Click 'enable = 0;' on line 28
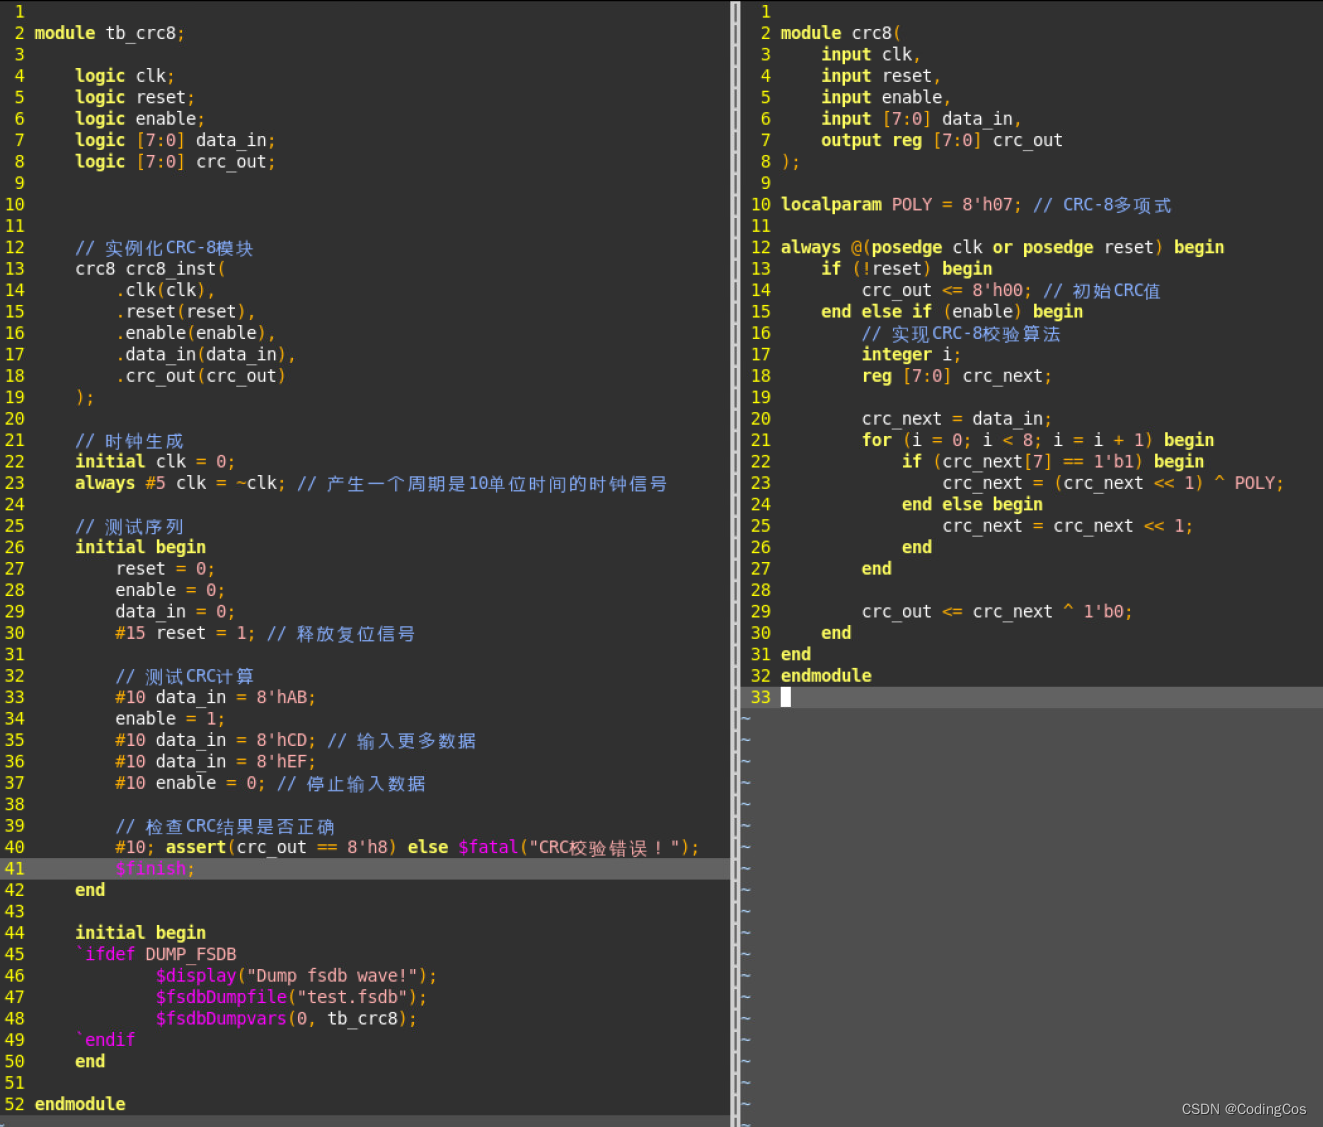This screenshot has height=1127, width=1323. click(x=170, y=590)
